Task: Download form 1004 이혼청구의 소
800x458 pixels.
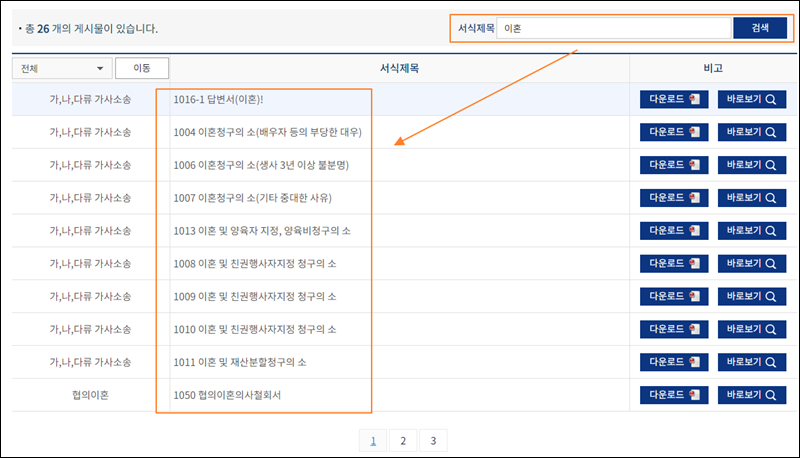Action: click(x=674, y=132)
